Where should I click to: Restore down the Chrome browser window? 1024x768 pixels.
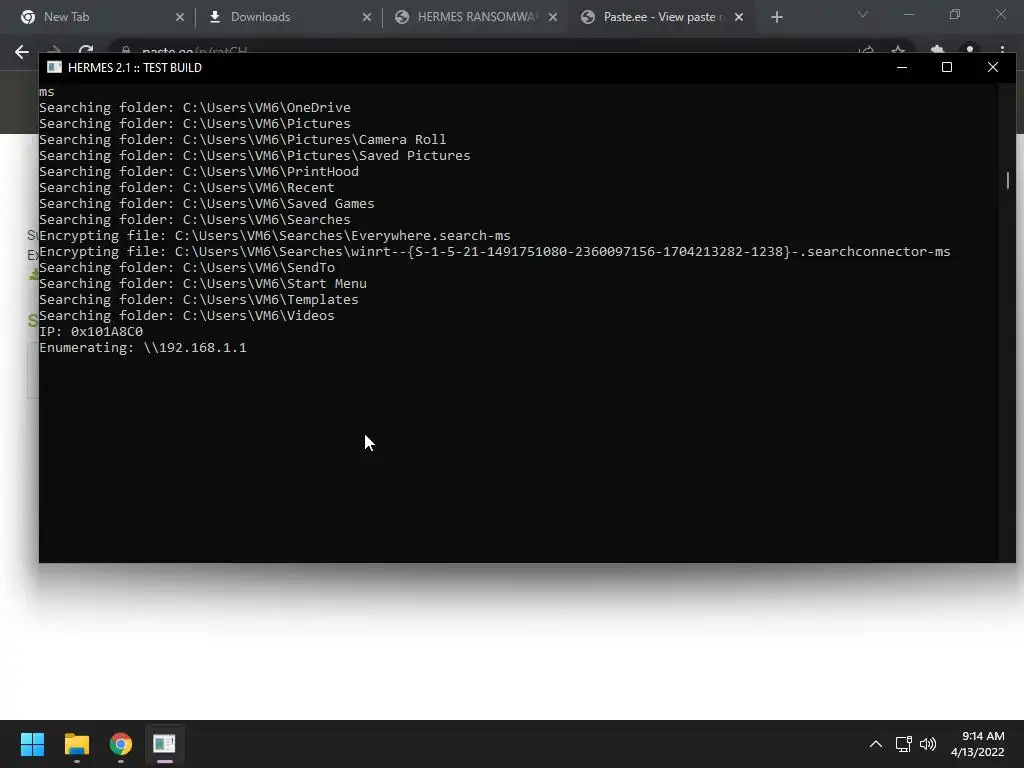955,14
